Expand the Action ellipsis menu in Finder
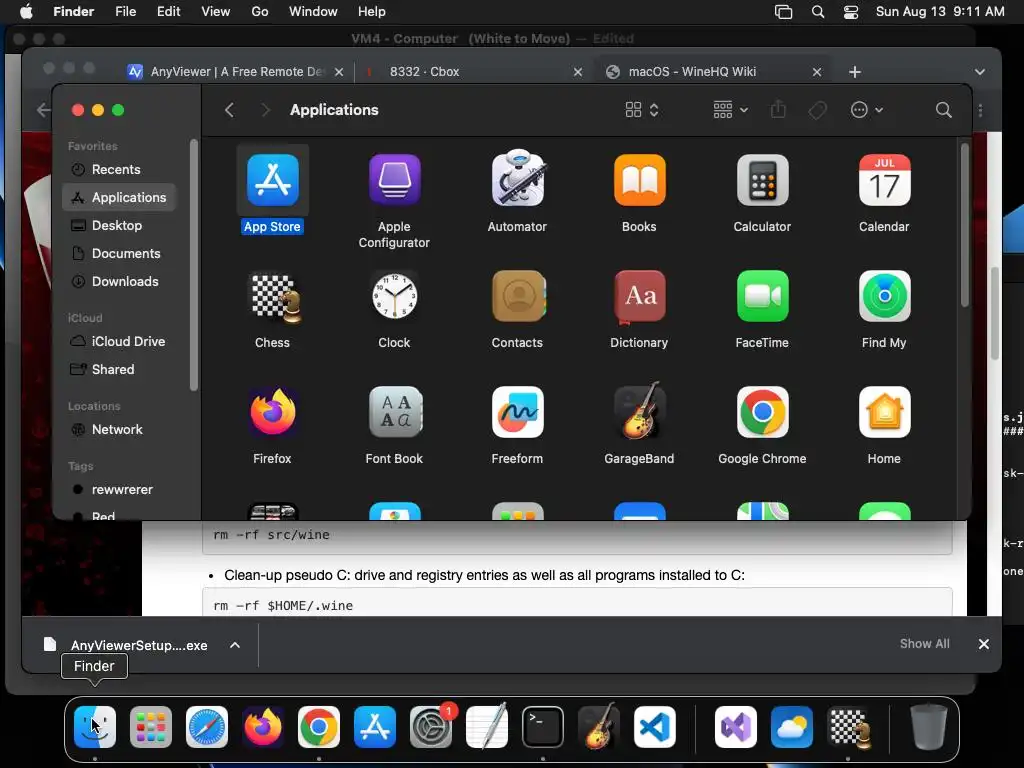 [867, 110]
